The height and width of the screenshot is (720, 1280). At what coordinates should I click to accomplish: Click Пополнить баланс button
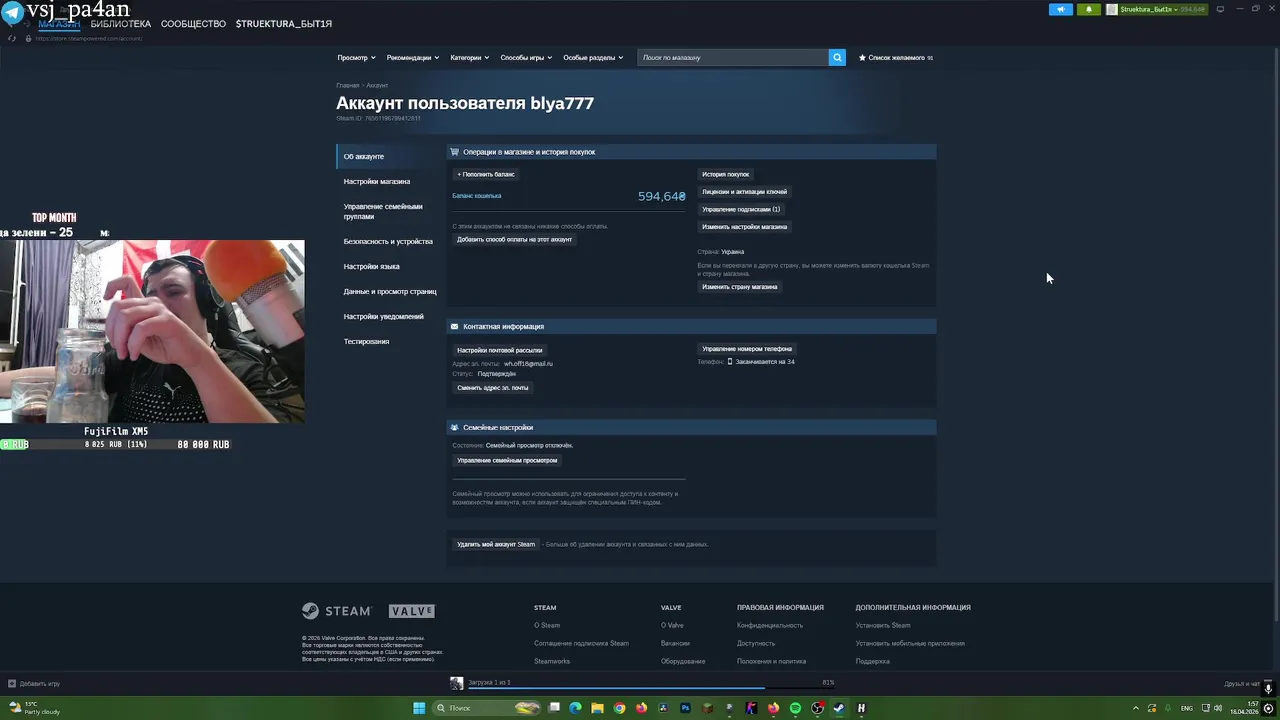coord(486,174)
